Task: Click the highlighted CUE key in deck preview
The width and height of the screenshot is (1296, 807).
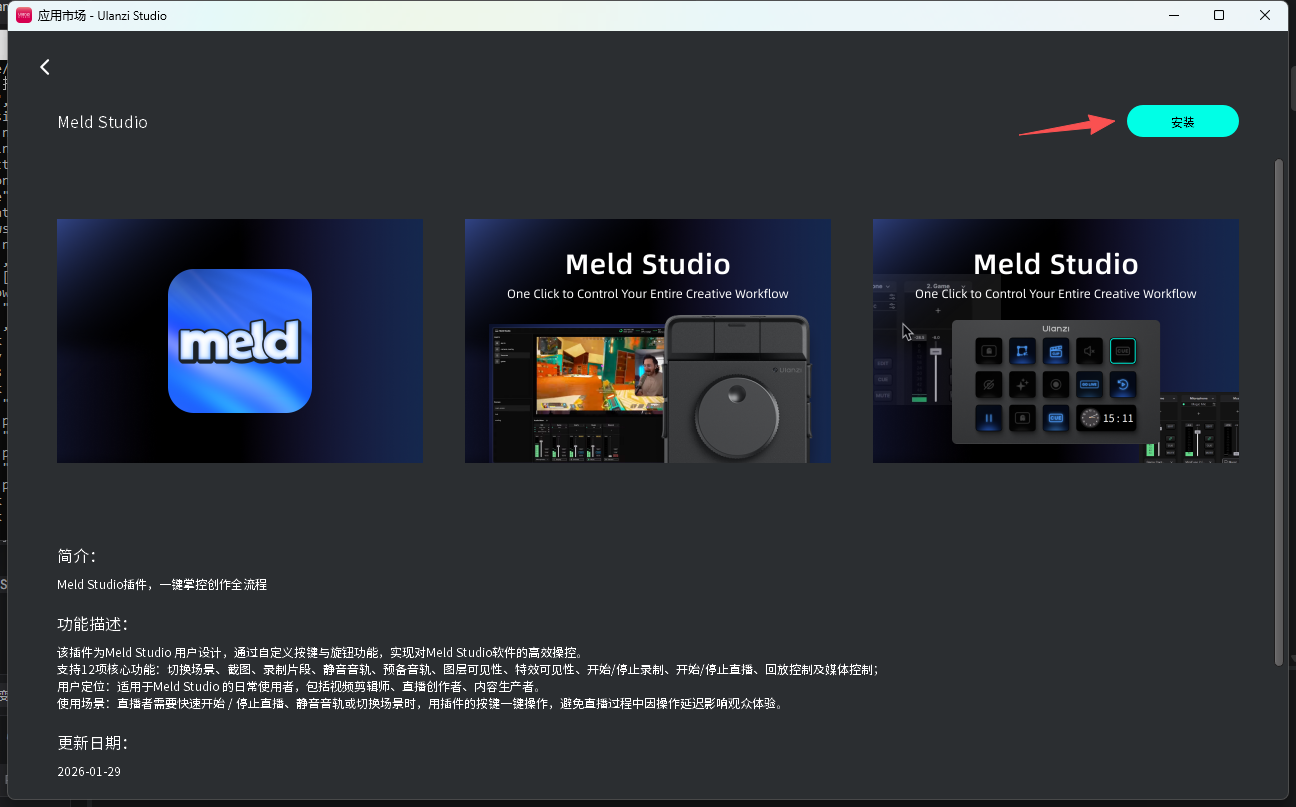Action: (1123, 351)
